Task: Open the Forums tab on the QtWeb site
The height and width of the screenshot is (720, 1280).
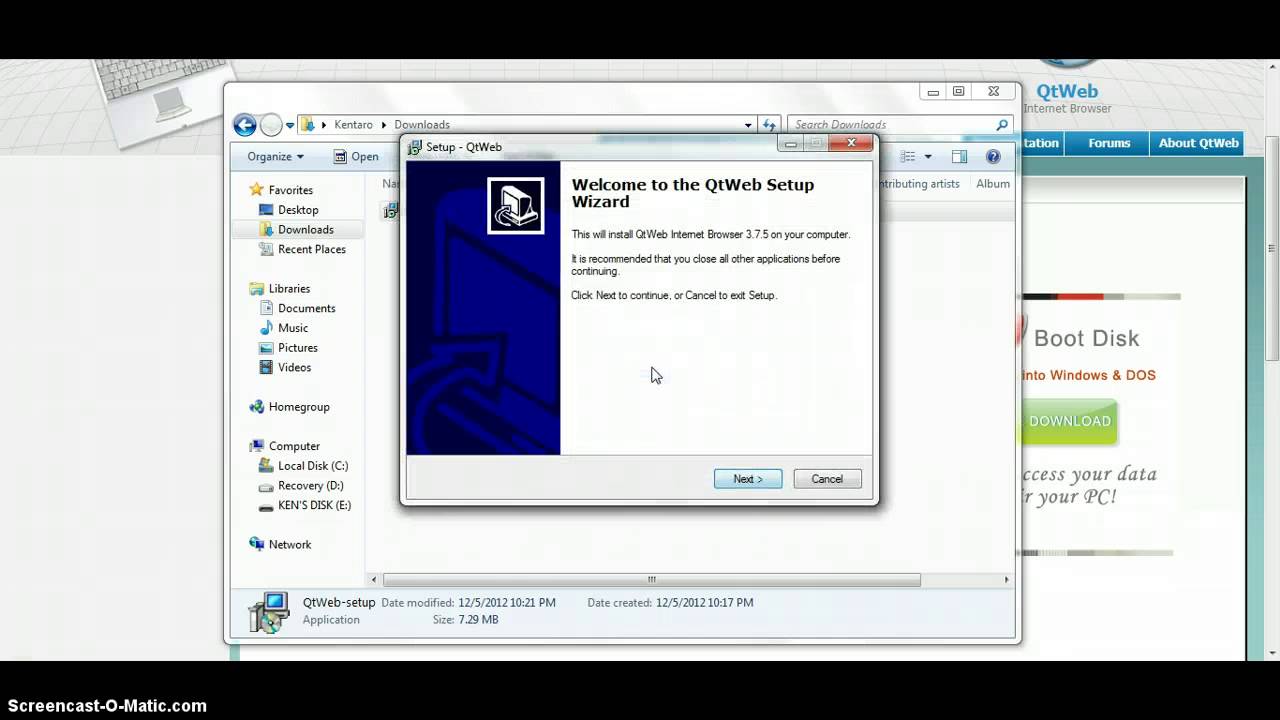Action: pyautogui.click(x=1109, y=143)
